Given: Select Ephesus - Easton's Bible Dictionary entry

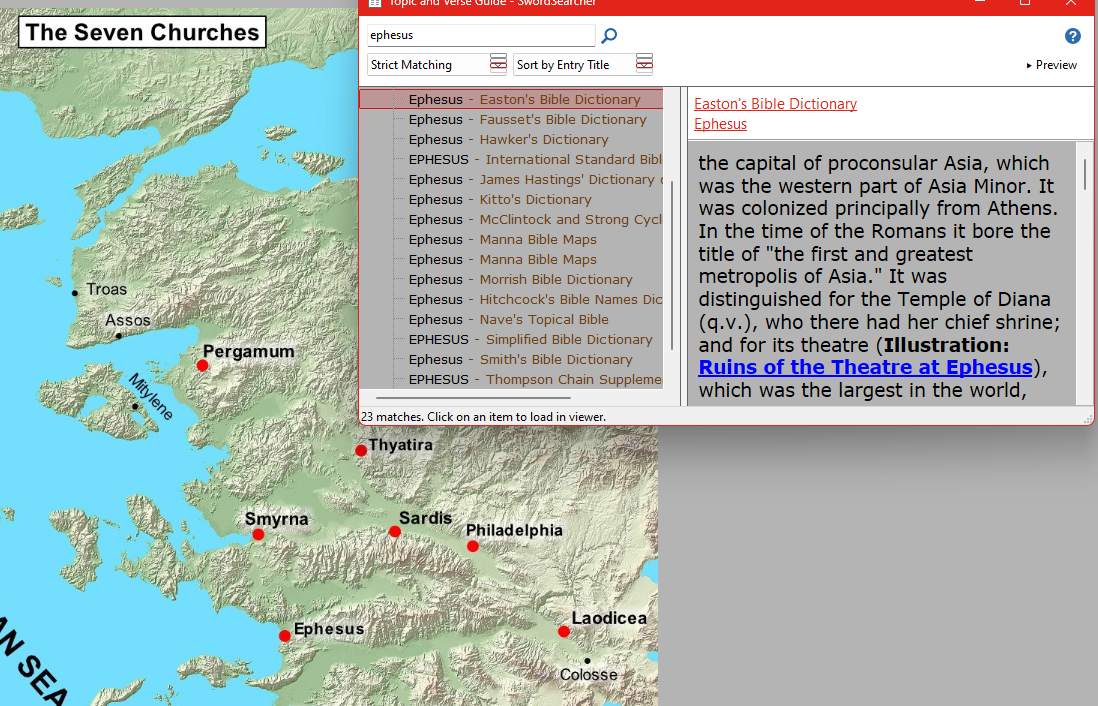Looking at the screenshot, I should tap(511, 99).
